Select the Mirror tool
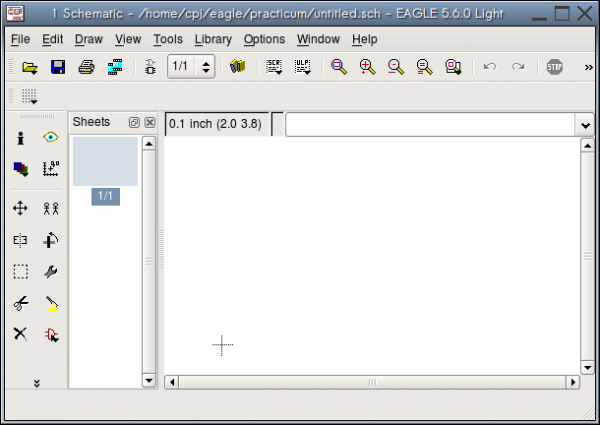Screen dimensions: 600x425 [x=20, y=240]
